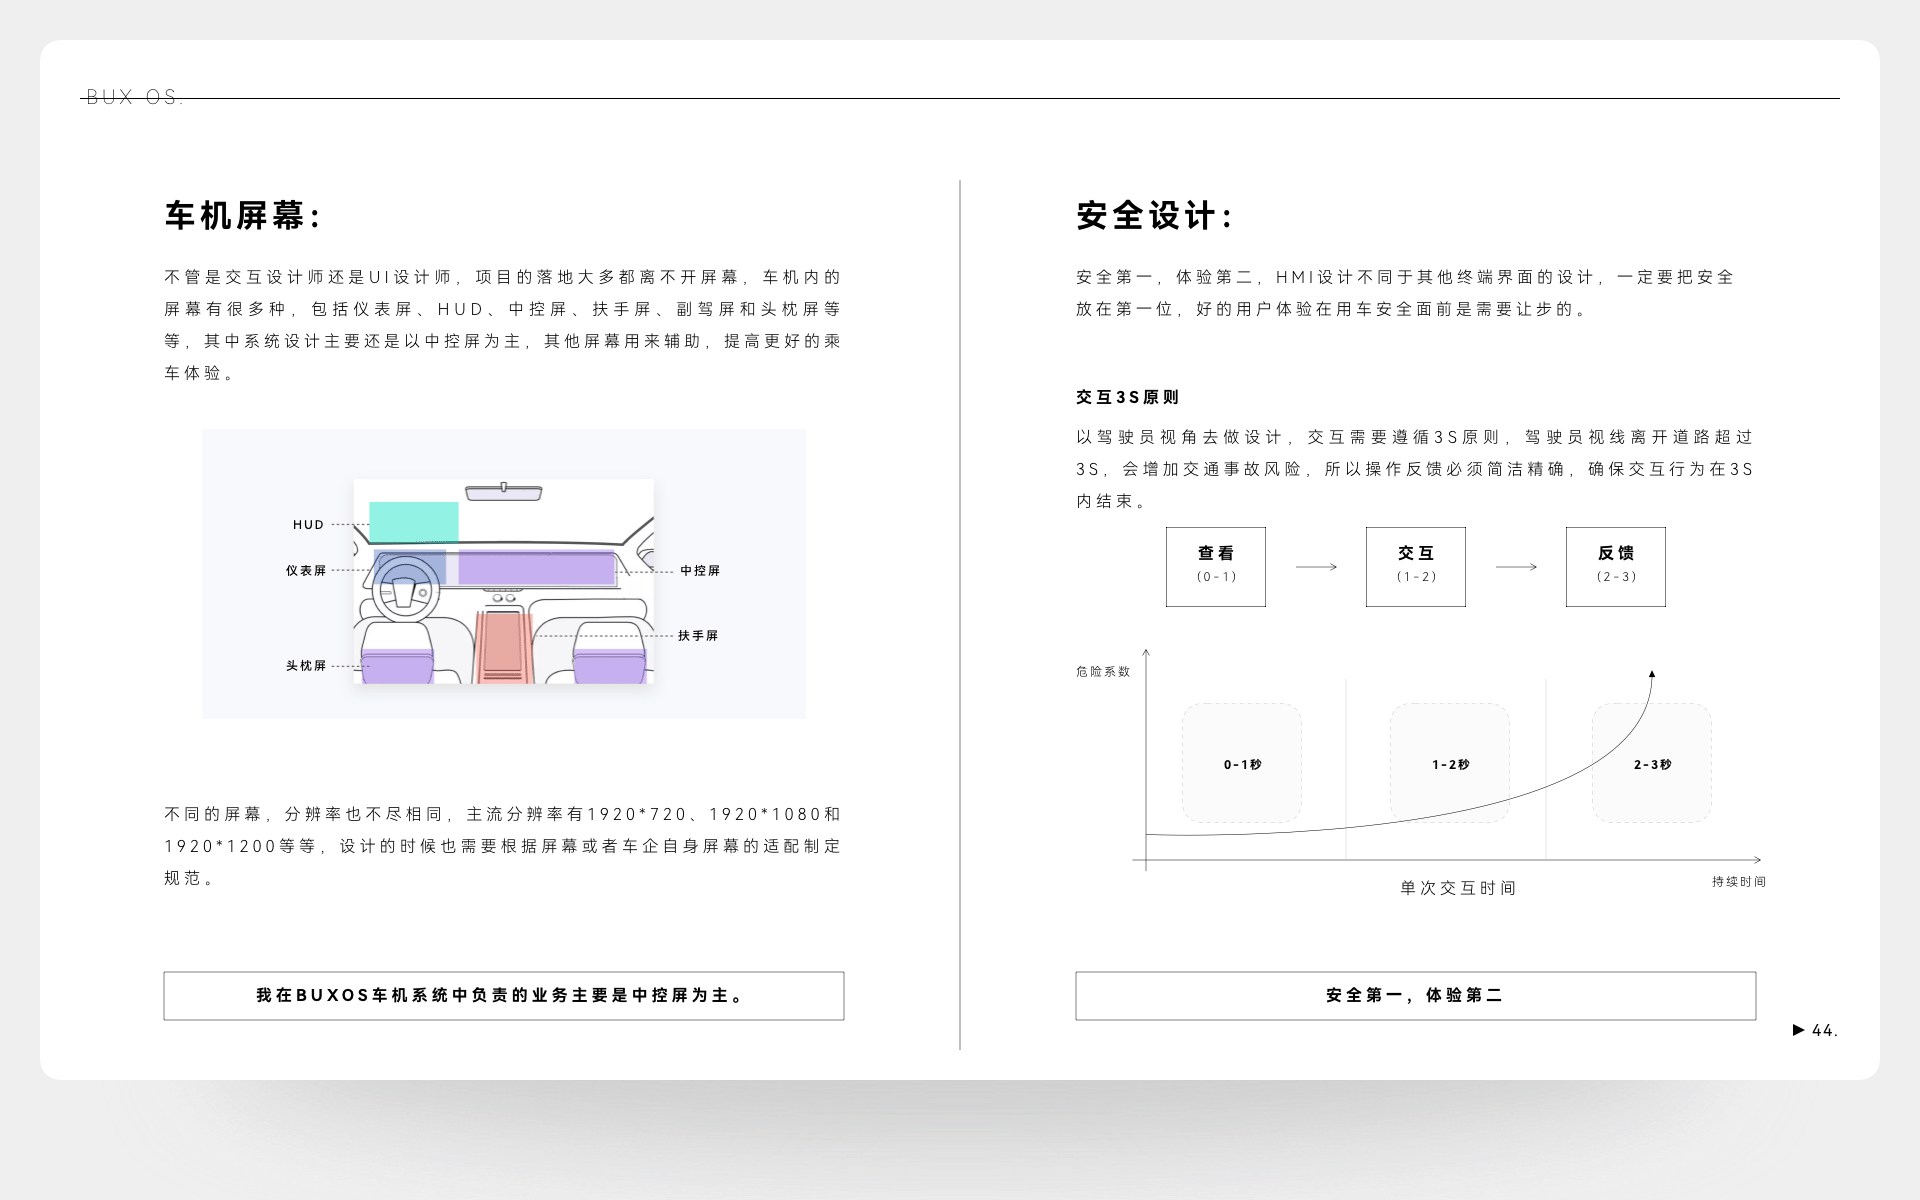Click the 中控屏 callout label

coord(697,571)
